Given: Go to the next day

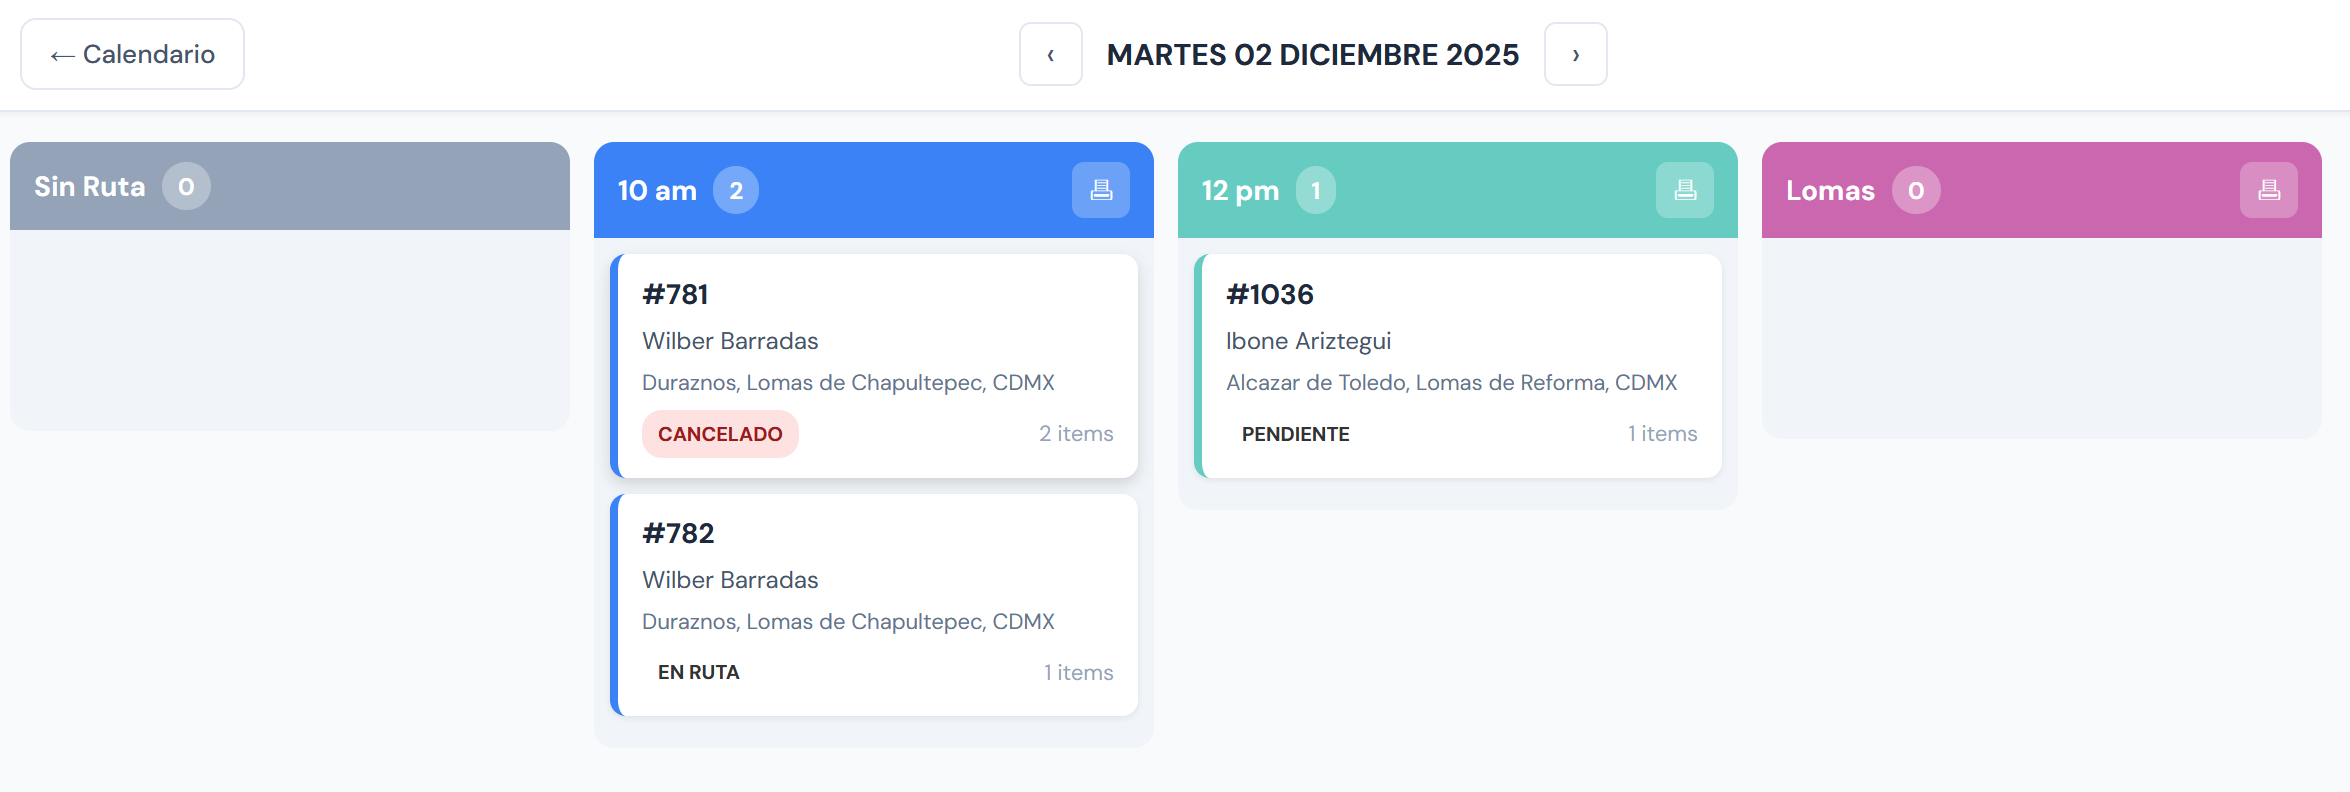Looking at the screenshot, I should (1575, 55).
